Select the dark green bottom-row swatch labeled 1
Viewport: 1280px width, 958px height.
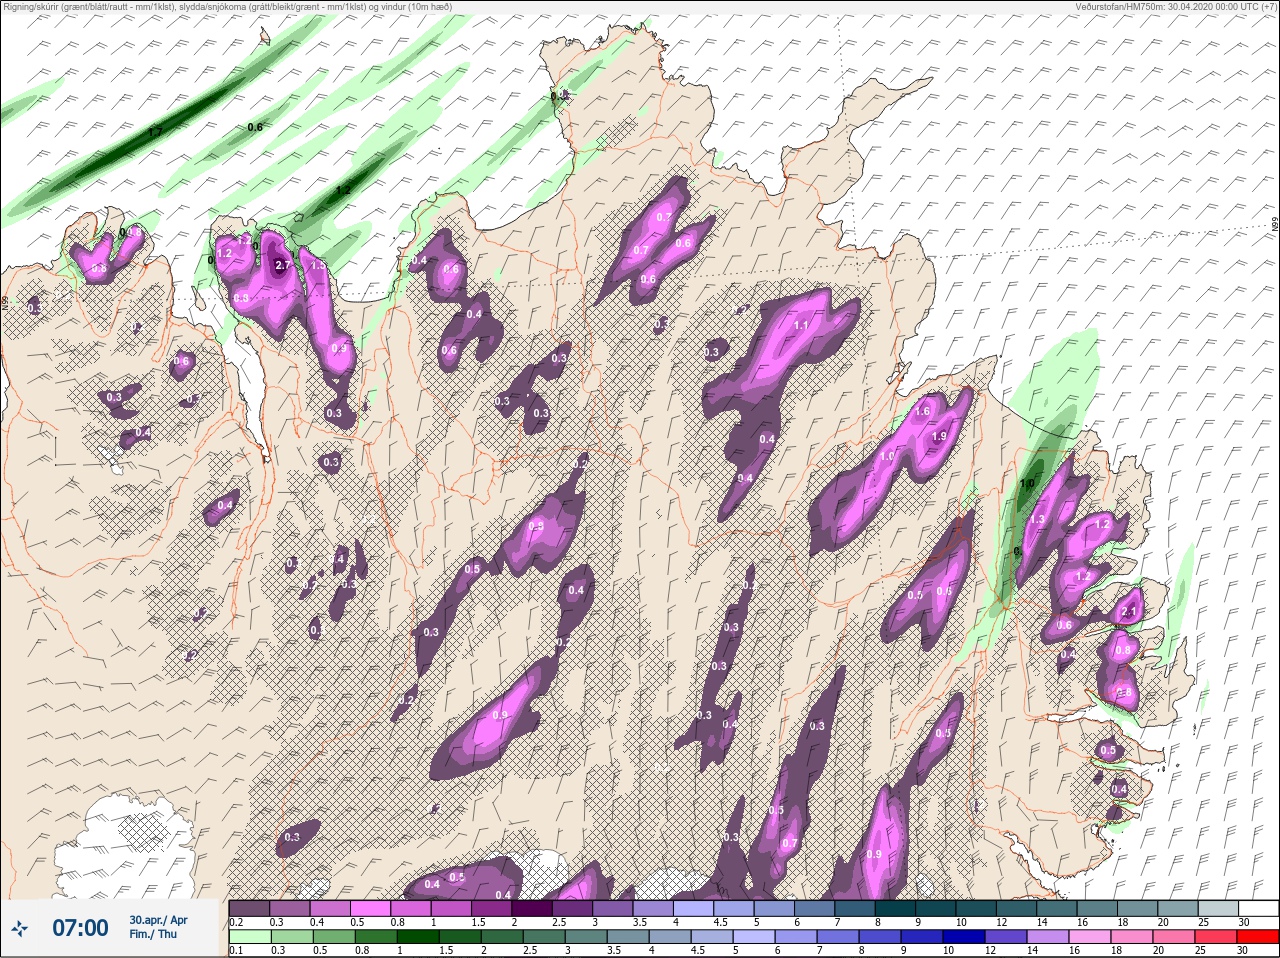(418, 937)
